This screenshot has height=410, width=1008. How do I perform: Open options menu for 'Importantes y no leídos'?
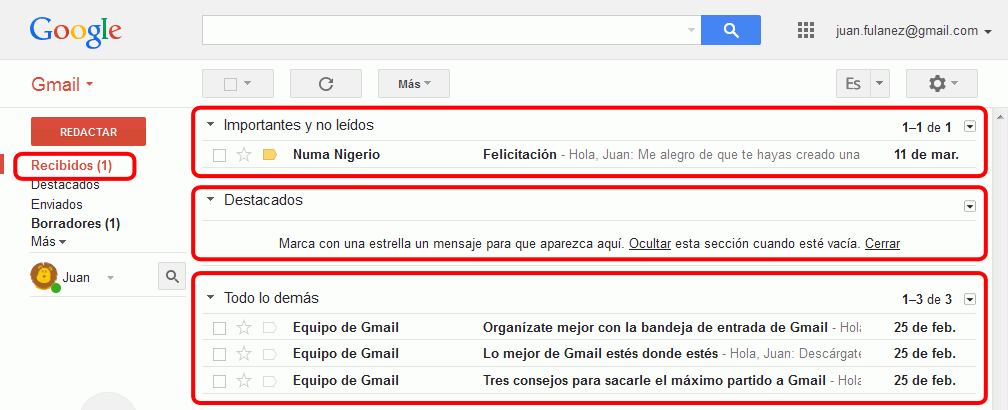(x=970, y=127)
